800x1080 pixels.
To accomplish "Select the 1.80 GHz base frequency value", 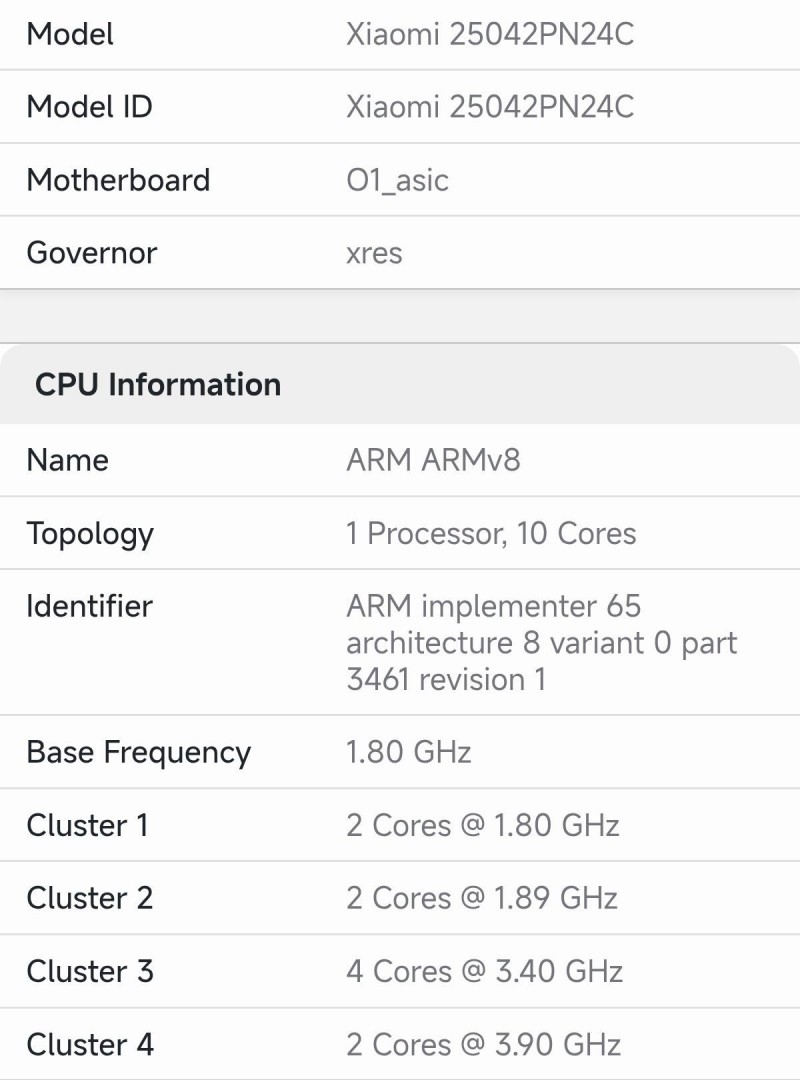I will [408, 752].
